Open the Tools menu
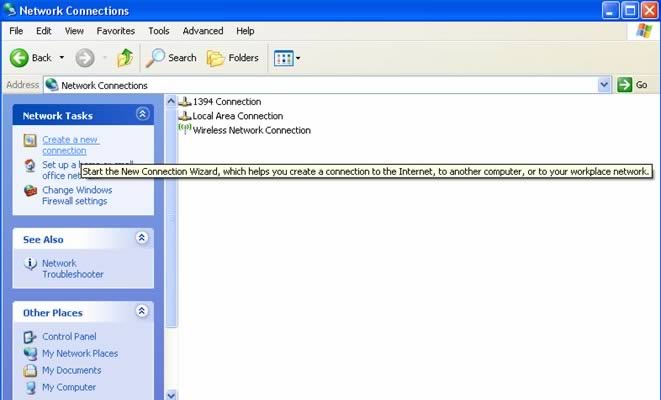Viewport: 661px width, 400px height. coord(159,31)
